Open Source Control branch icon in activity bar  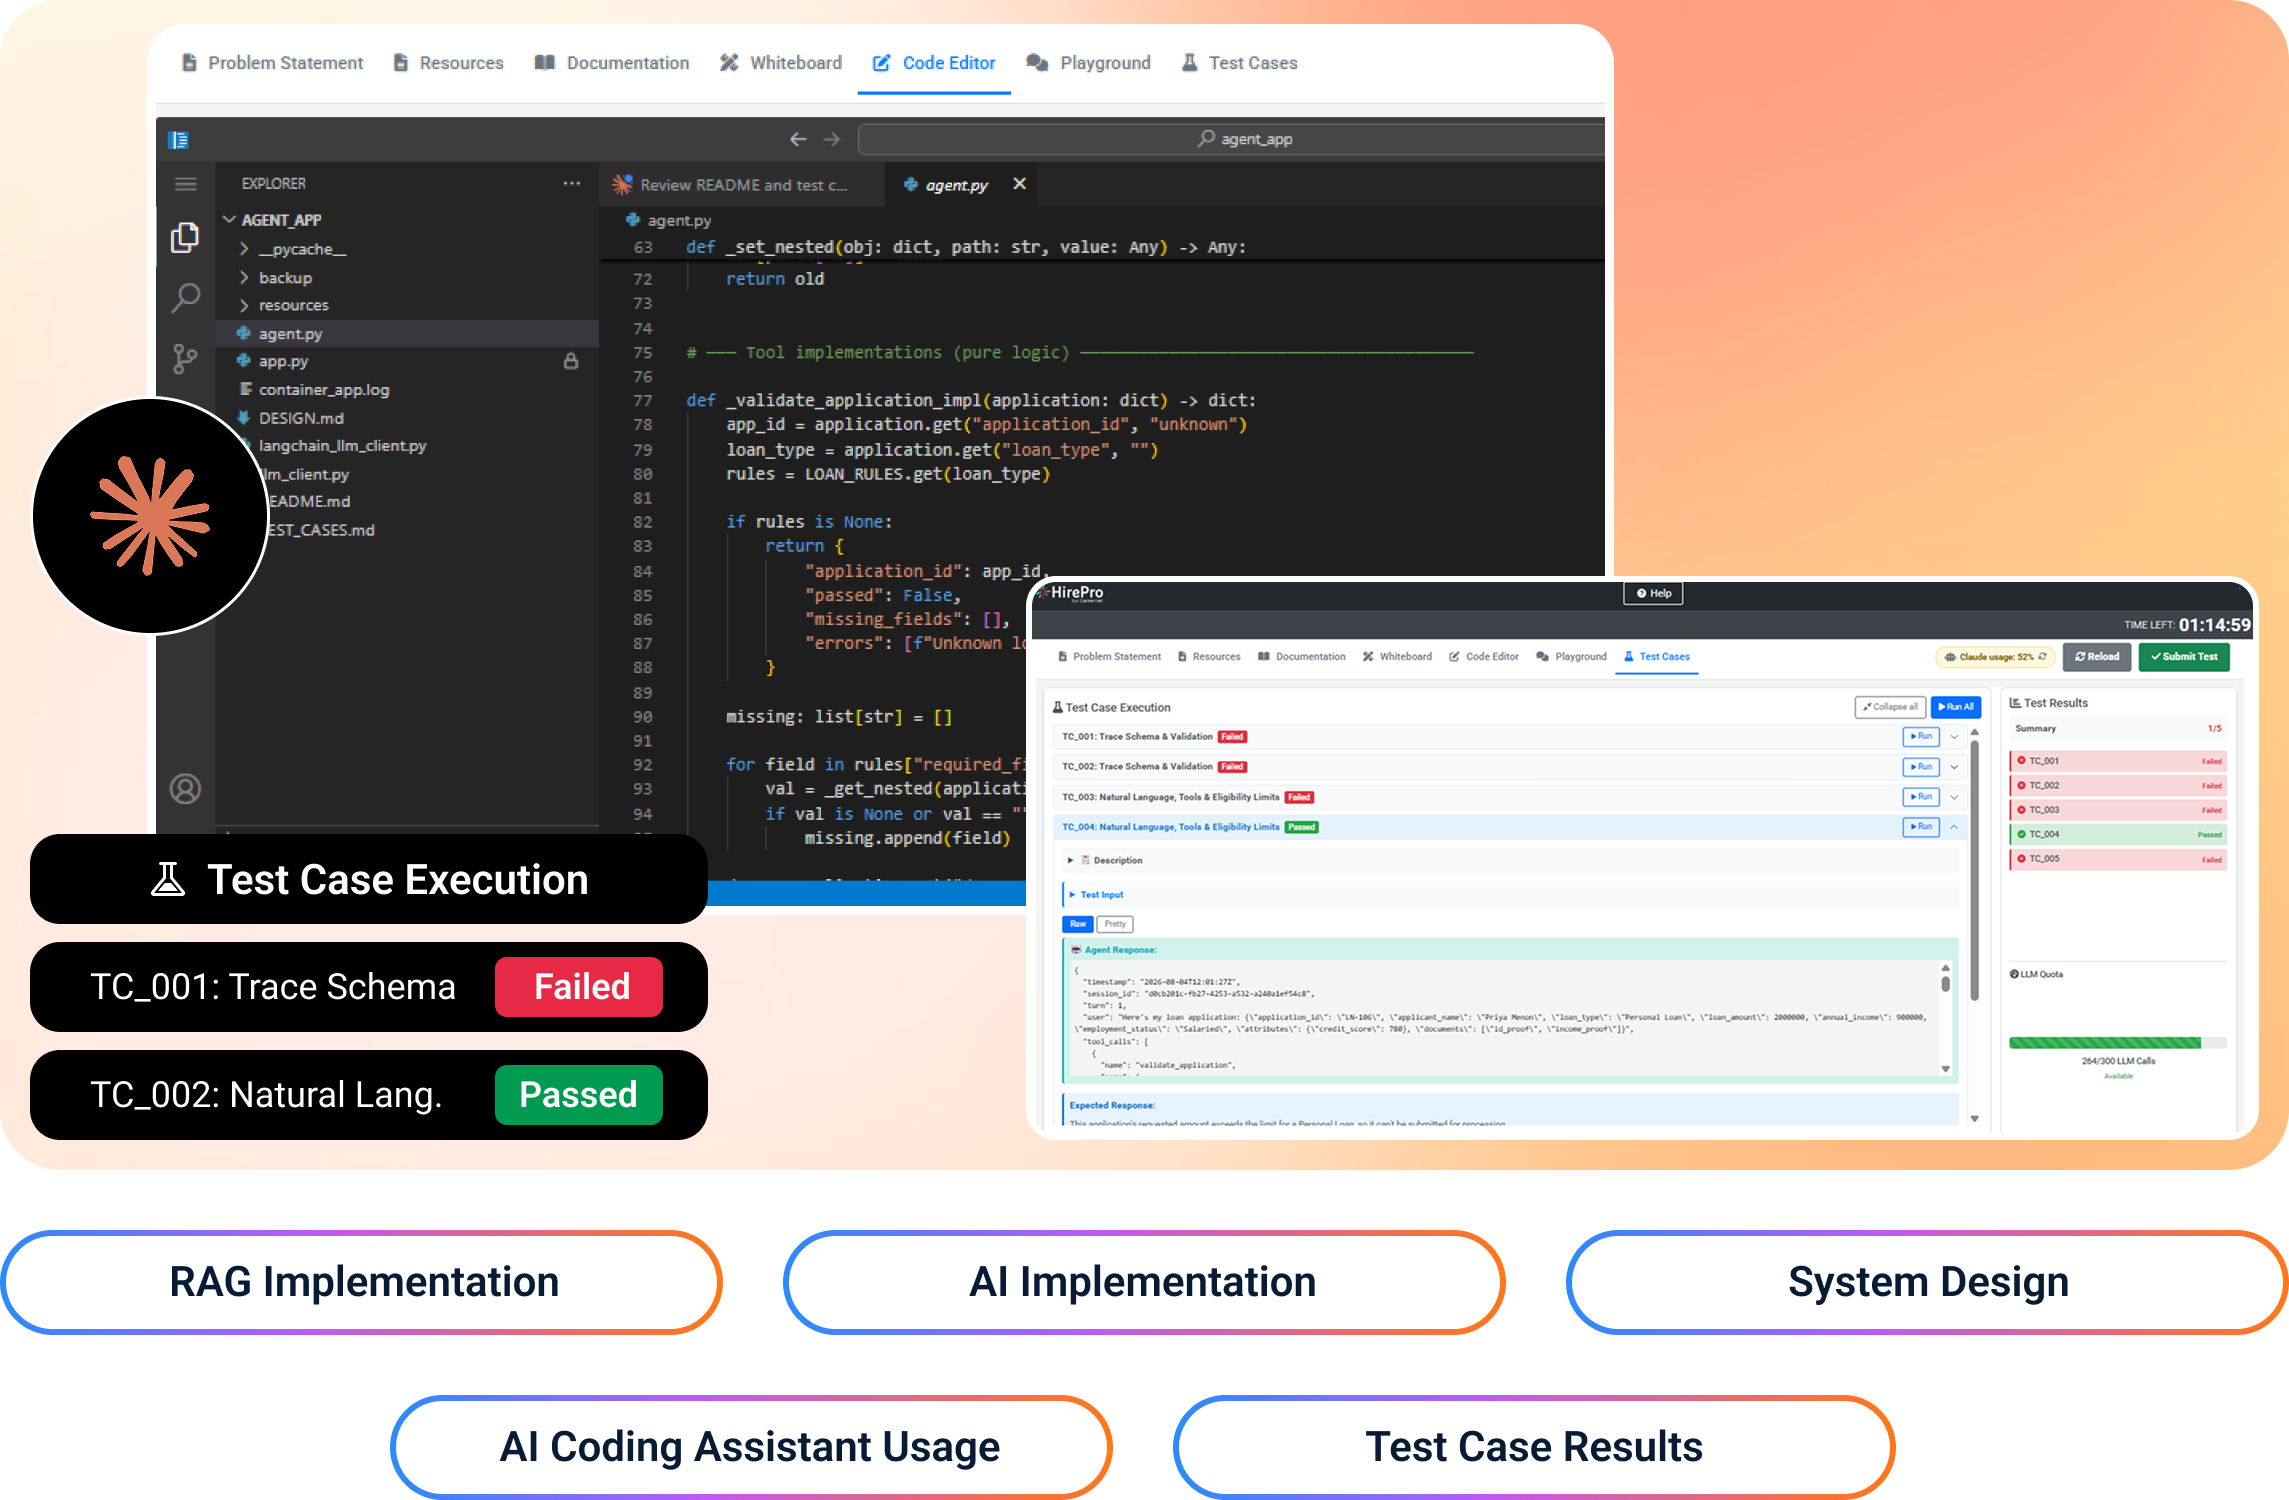click(x=185, y=359)
